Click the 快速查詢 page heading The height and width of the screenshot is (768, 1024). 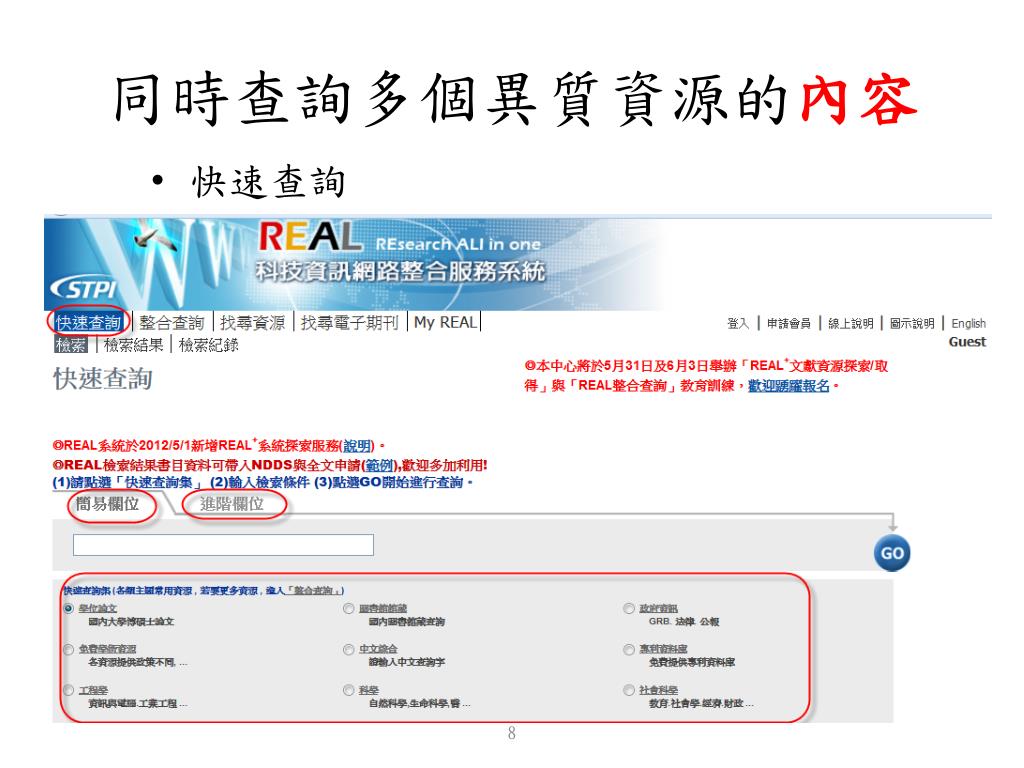103,379
